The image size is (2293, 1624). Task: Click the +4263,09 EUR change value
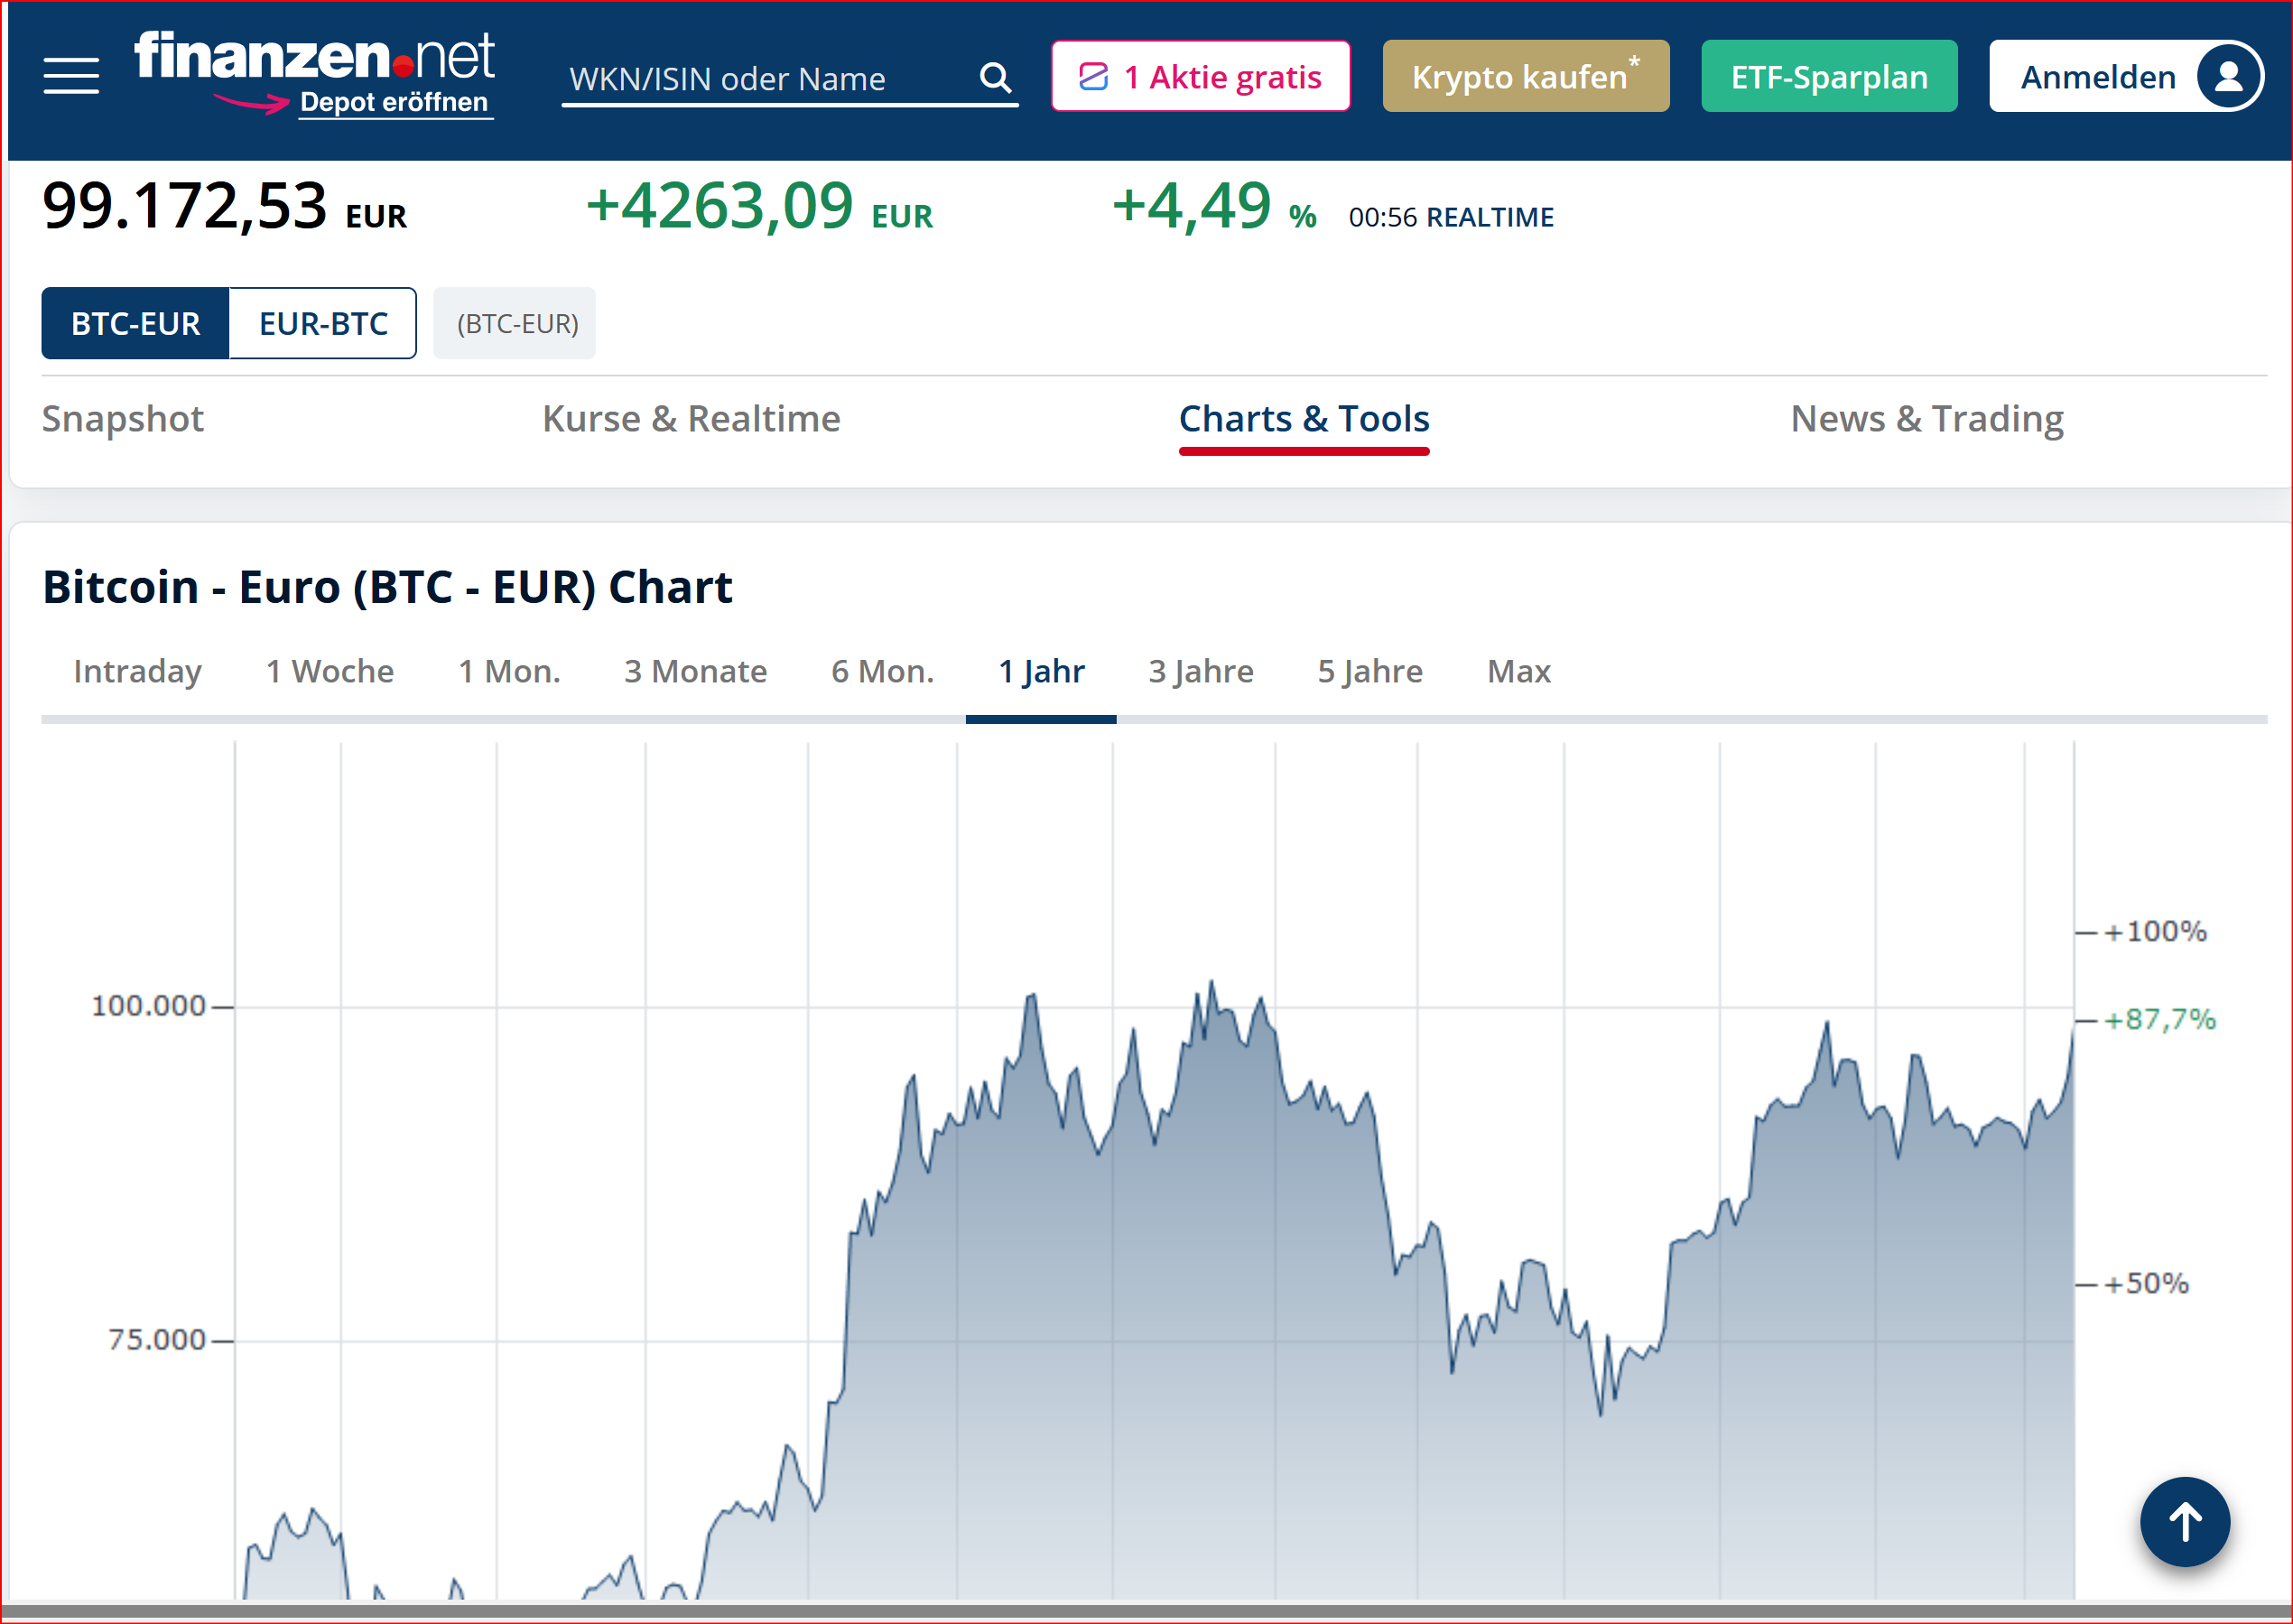pyautogui.click(x=759, y=206)
